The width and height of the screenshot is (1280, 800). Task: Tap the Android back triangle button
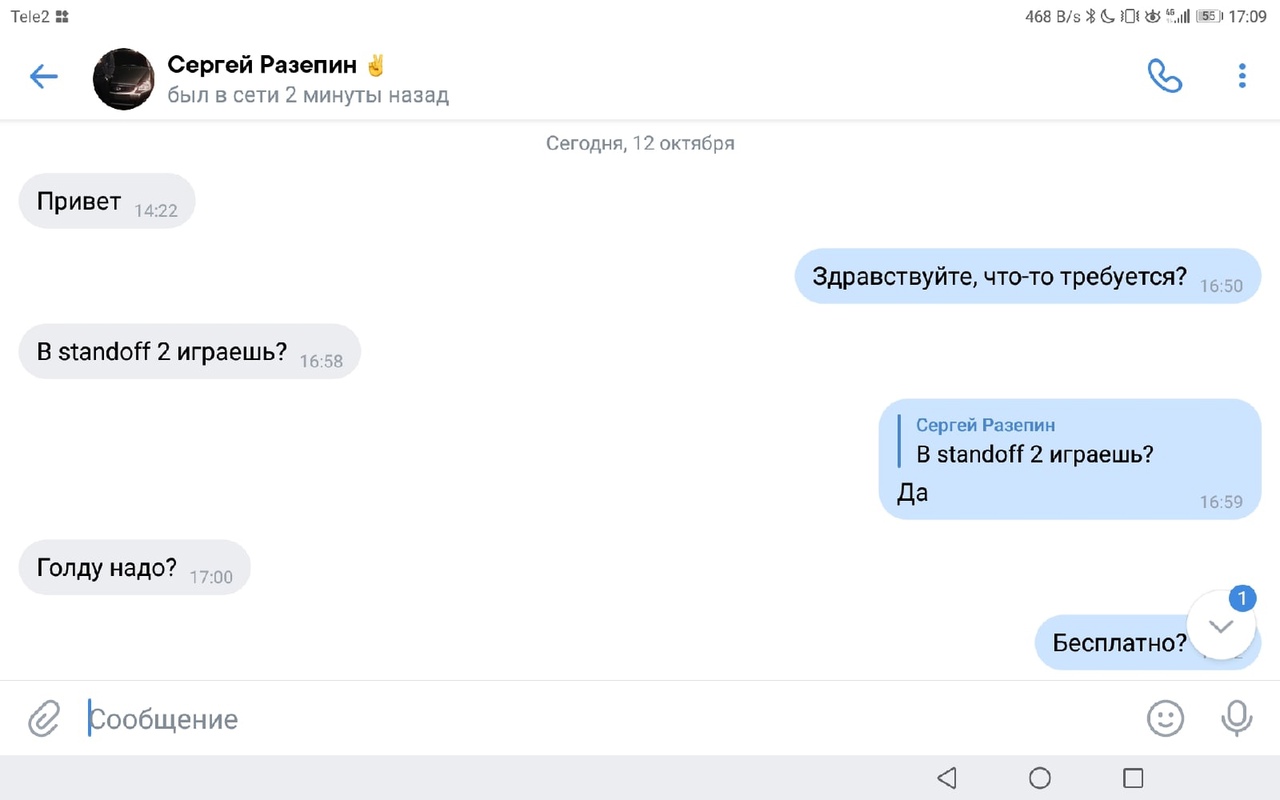pos(947,778)
